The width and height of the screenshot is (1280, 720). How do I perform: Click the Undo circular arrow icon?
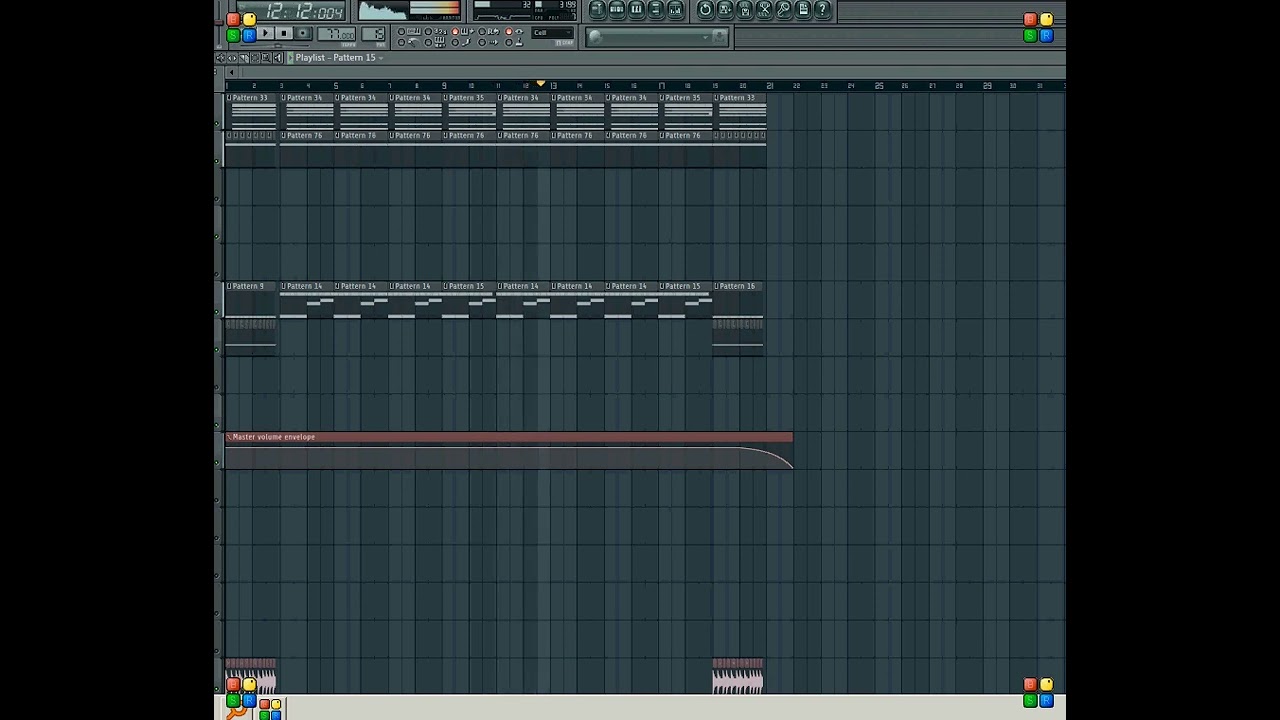[x=706, y=10]
